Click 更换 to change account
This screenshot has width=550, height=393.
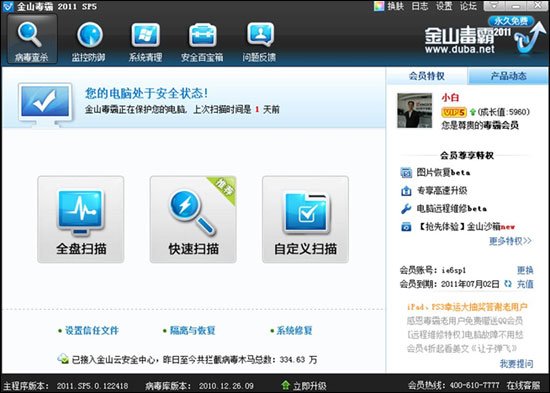point(525,270)
